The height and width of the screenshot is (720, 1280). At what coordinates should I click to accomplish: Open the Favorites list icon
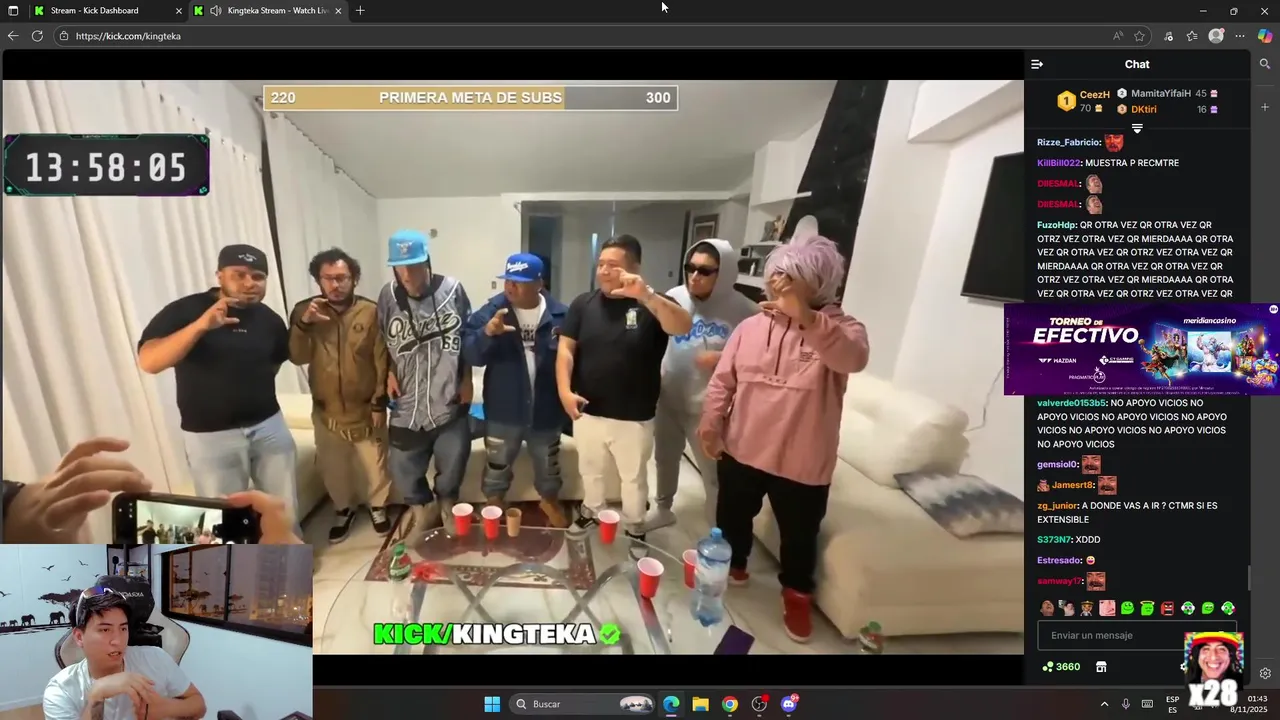(1192, 36)
